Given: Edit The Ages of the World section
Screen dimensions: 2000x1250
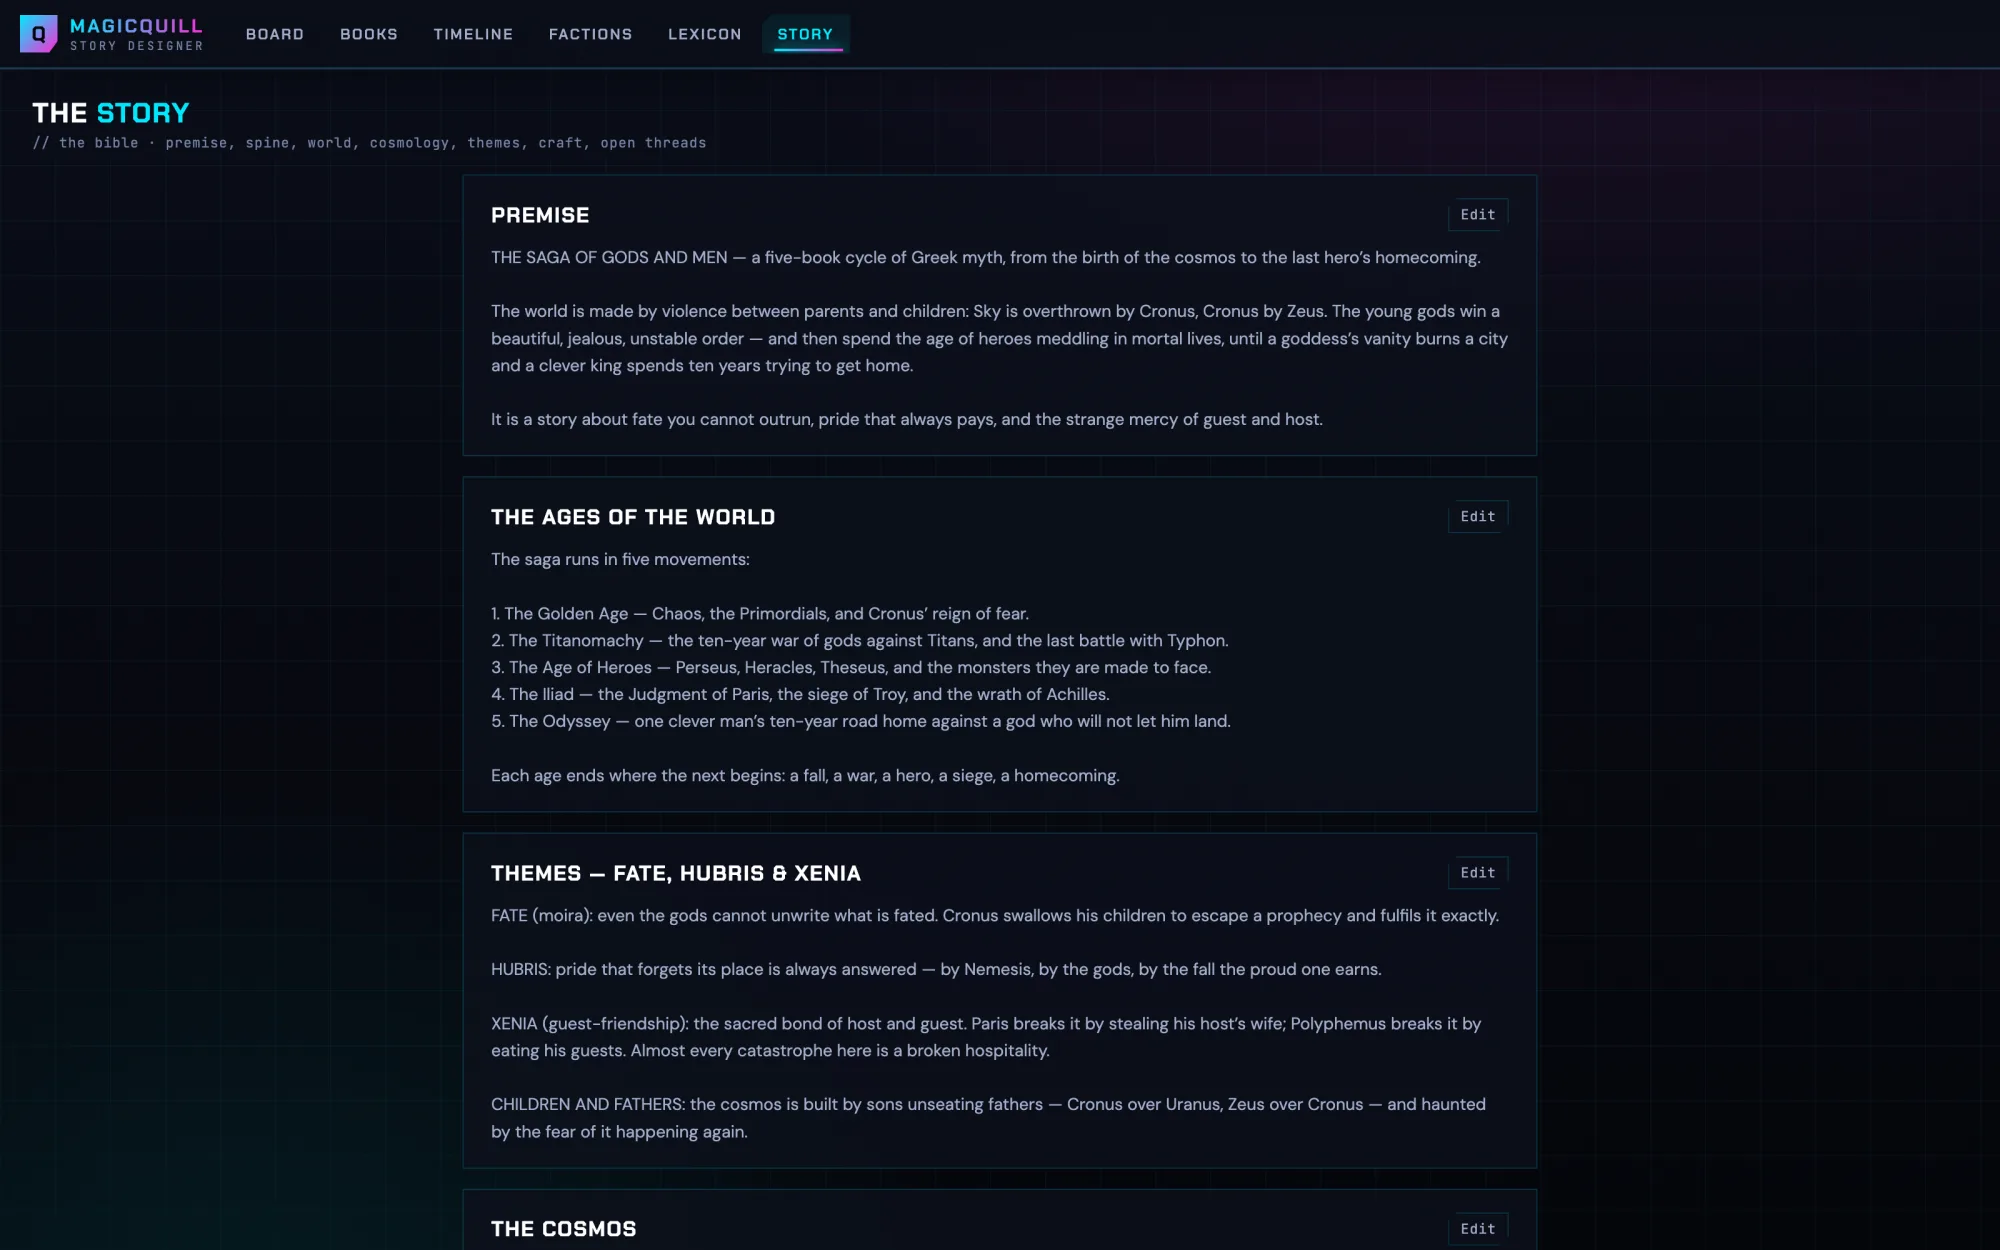Looking at the screenshot, I should pyautogui.click(x=1477, y=517).
